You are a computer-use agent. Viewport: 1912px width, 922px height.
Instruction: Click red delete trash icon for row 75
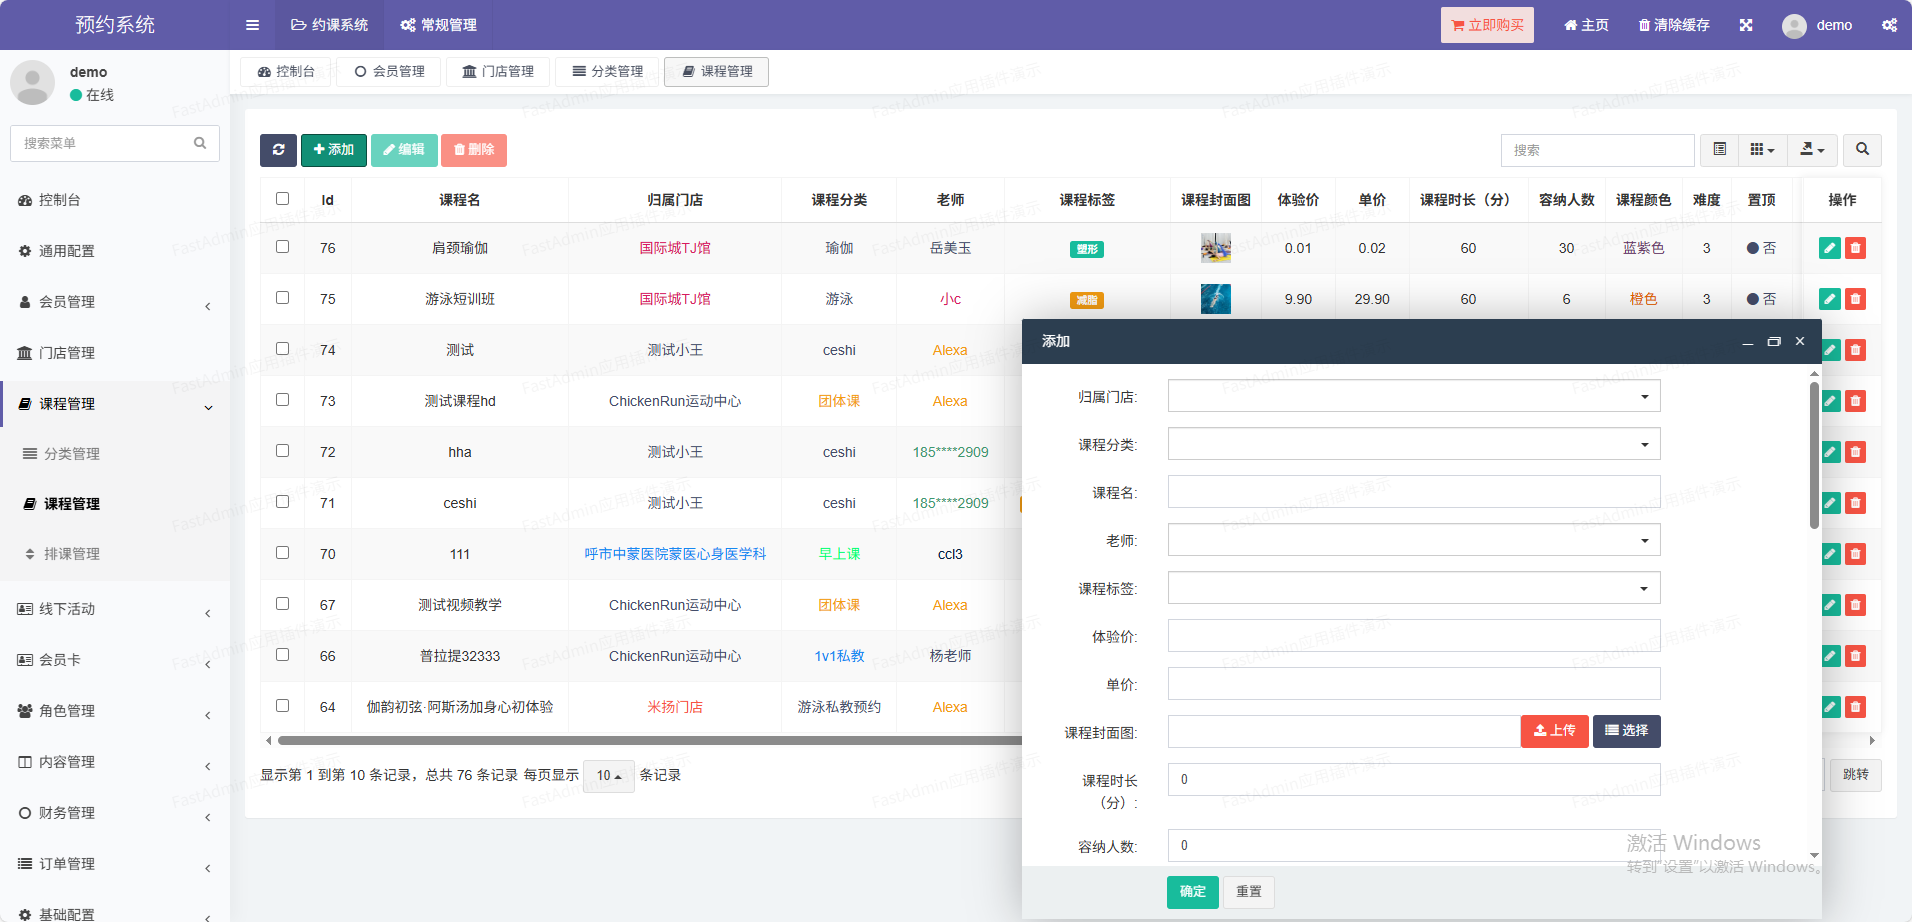(1855, 299)
